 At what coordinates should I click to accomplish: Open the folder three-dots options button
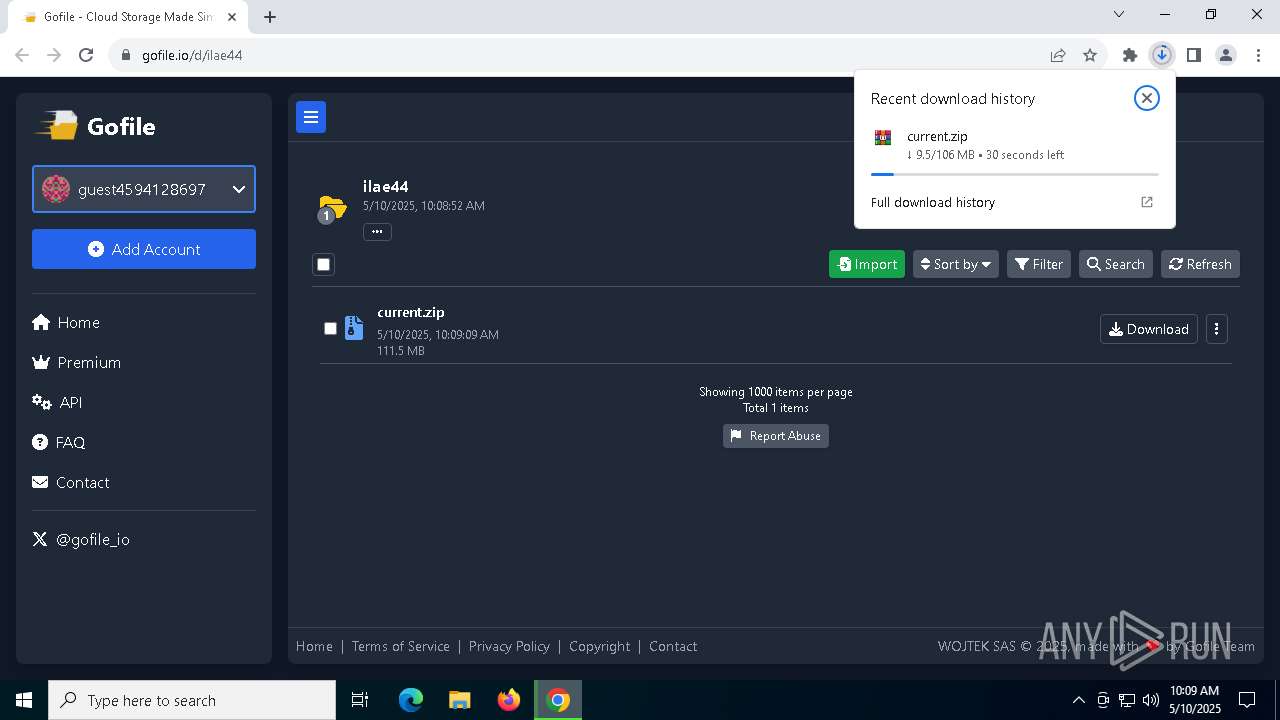[377, 232]
